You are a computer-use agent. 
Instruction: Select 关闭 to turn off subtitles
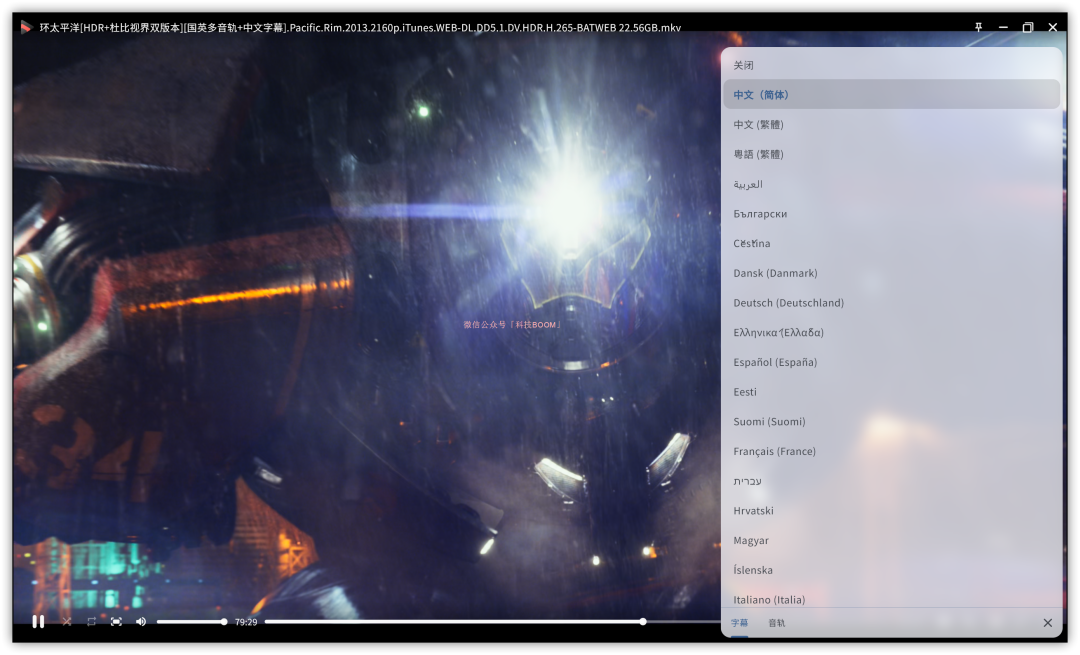891,65
